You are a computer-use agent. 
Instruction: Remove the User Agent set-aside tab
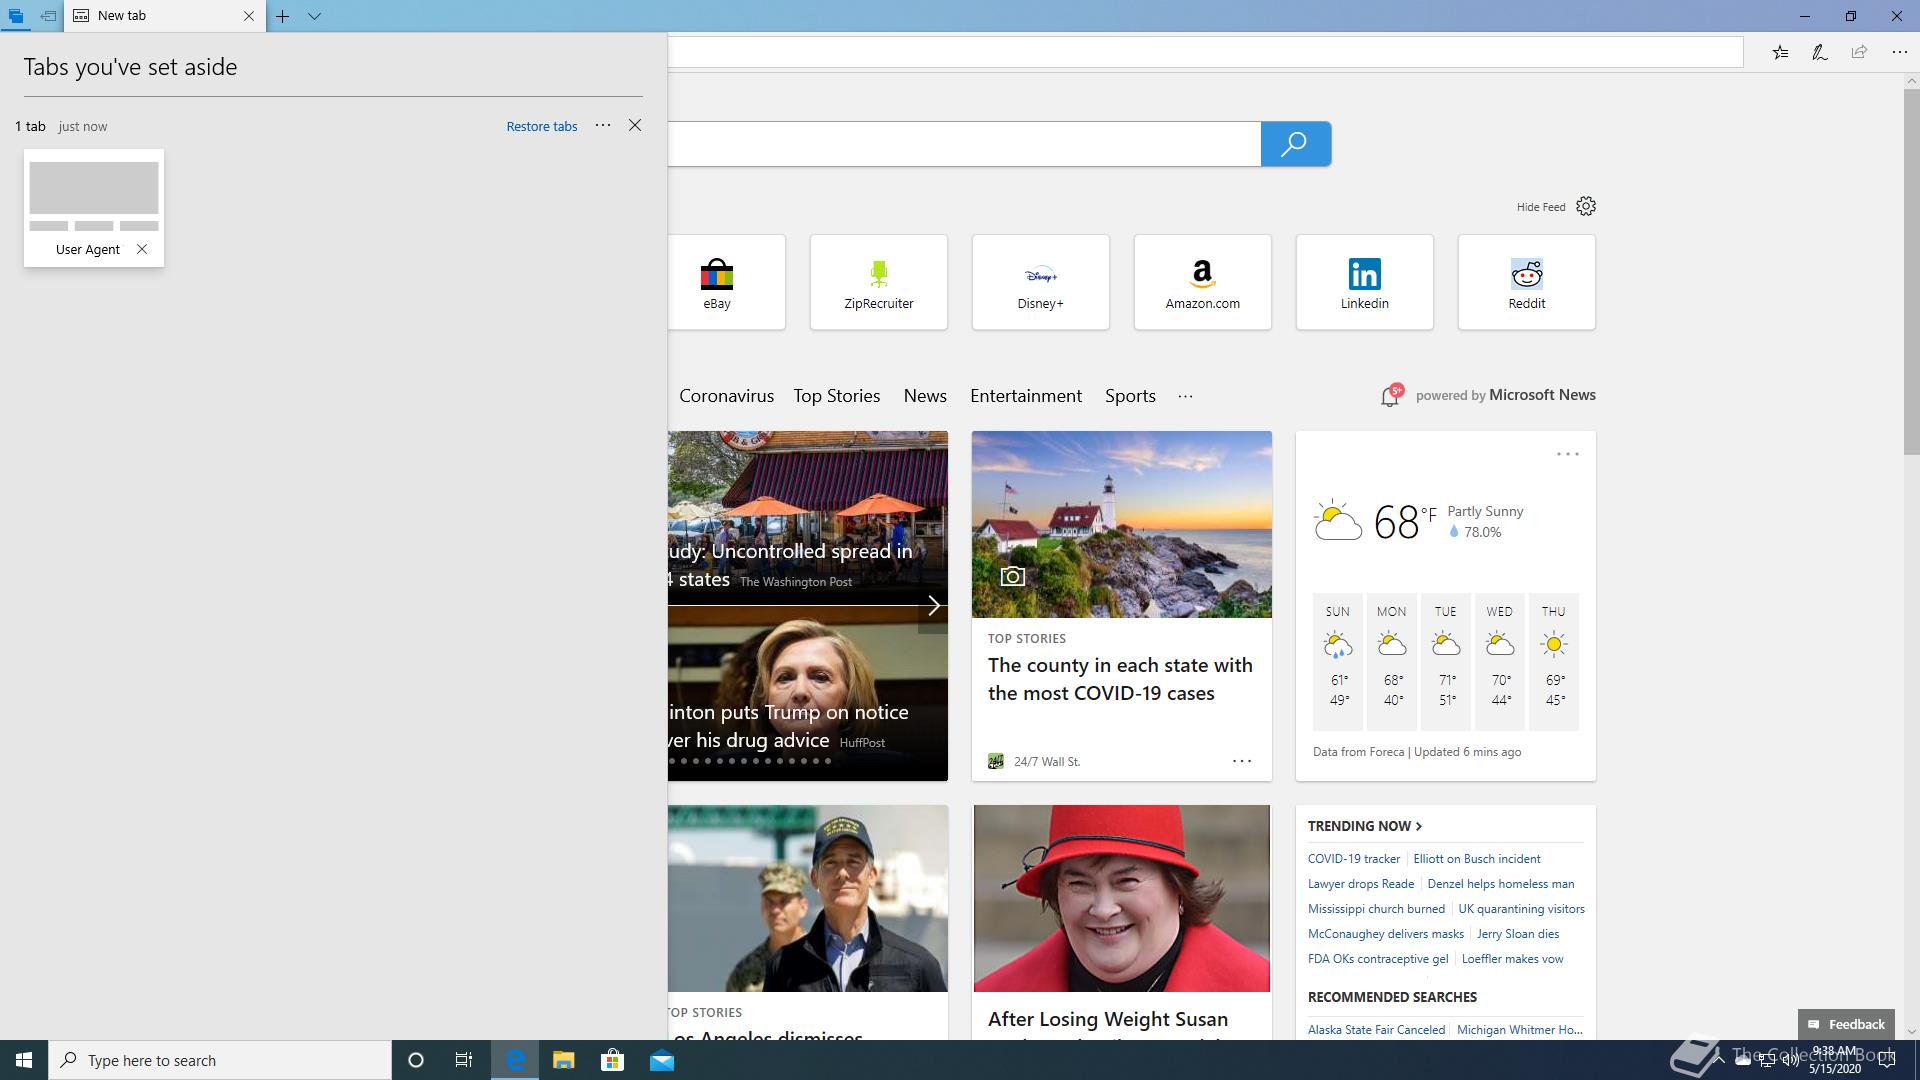[x=142, y=249]
